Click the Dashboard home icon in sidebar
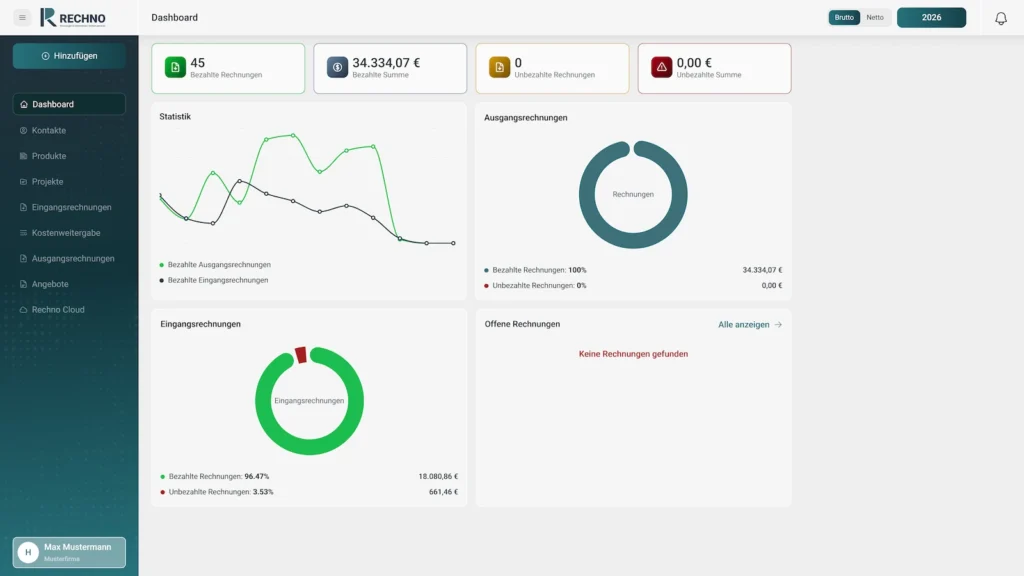Image resolution: width=1024 pixels, height=576 pixels. coord(24,104)
